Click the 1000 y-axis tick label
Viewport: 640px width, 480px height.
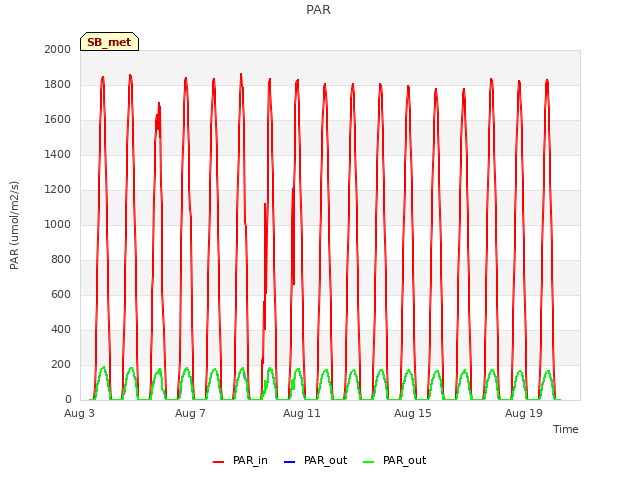[x=58, y=224]
